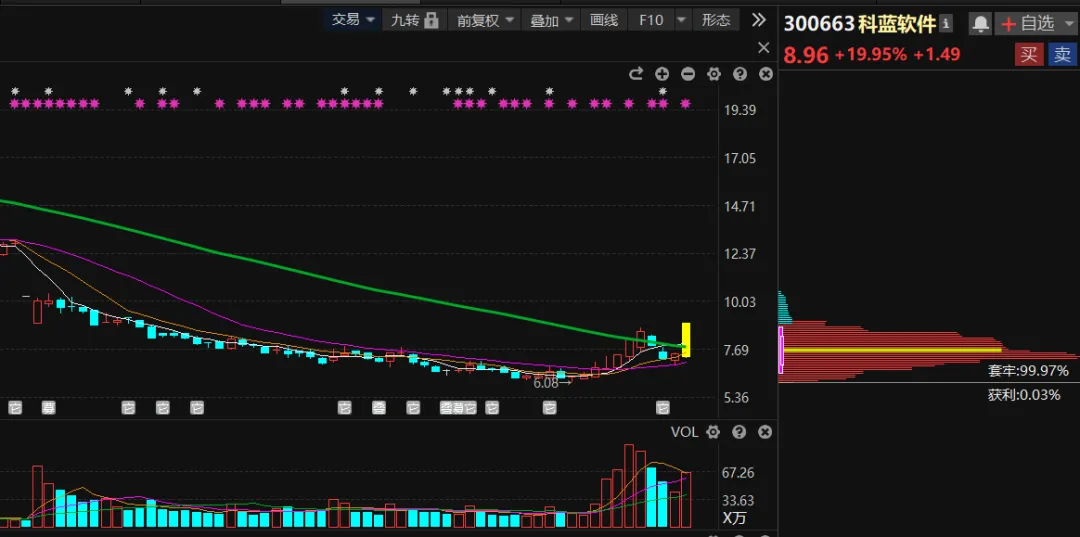Image resolution: width=1080 pixels, height=537 pixels.
Task: Click the price axis label 17.05
Action: (x=740, y=158)
